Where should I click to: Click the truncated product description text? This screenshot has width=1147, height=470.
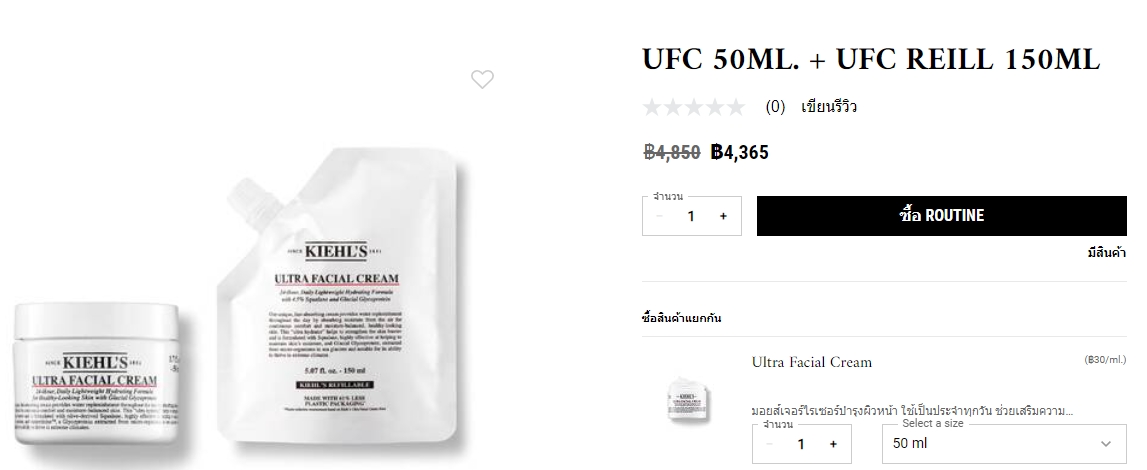click(912, 411)
